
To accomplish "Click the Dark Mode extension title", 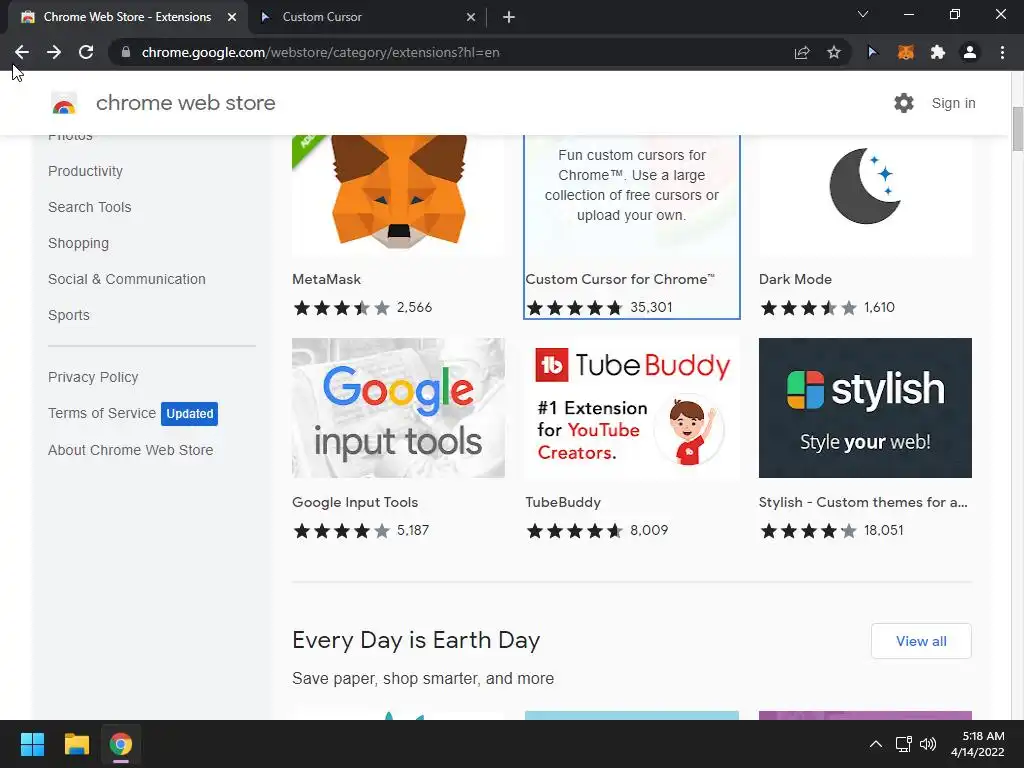I will tap(795, 279).
